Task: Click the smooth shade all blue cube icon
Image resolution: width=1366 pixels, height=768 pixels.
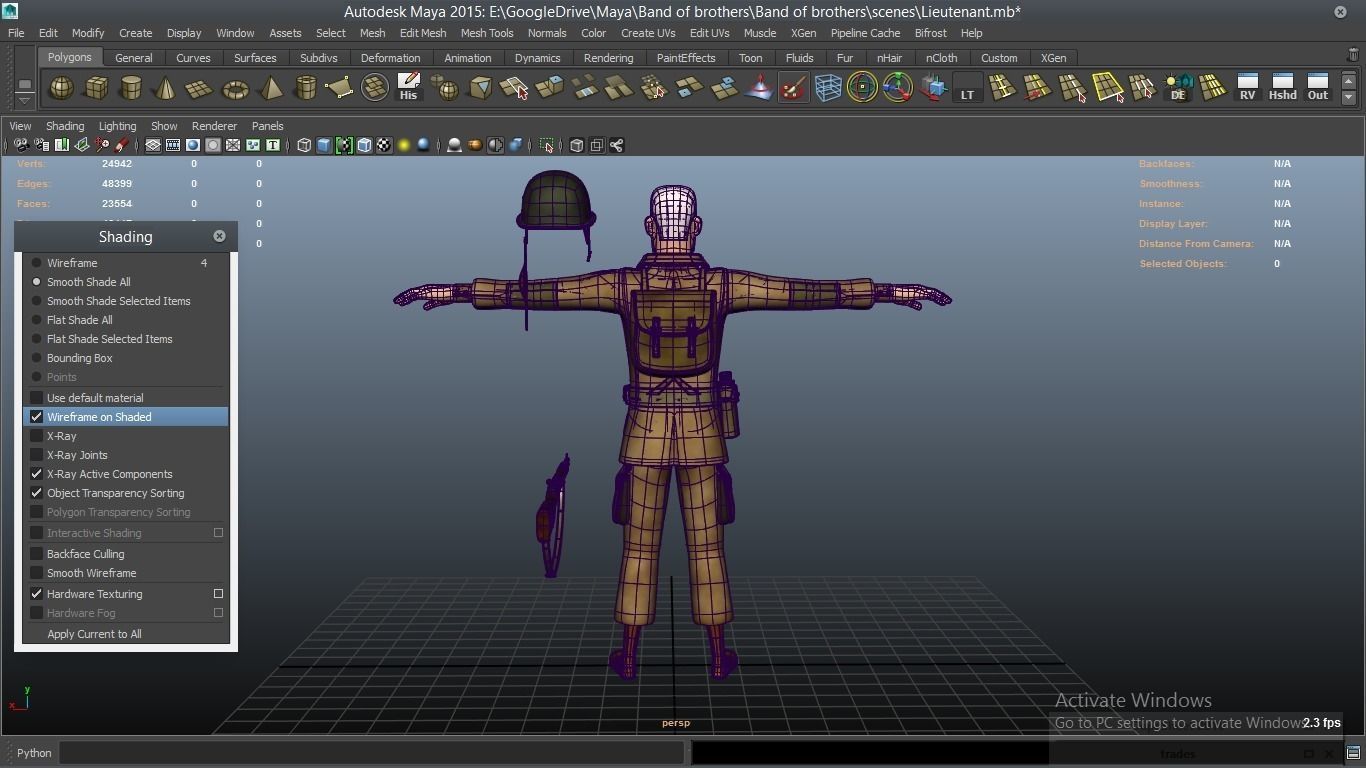Action: pyautogui.click(x=324, y=146)
